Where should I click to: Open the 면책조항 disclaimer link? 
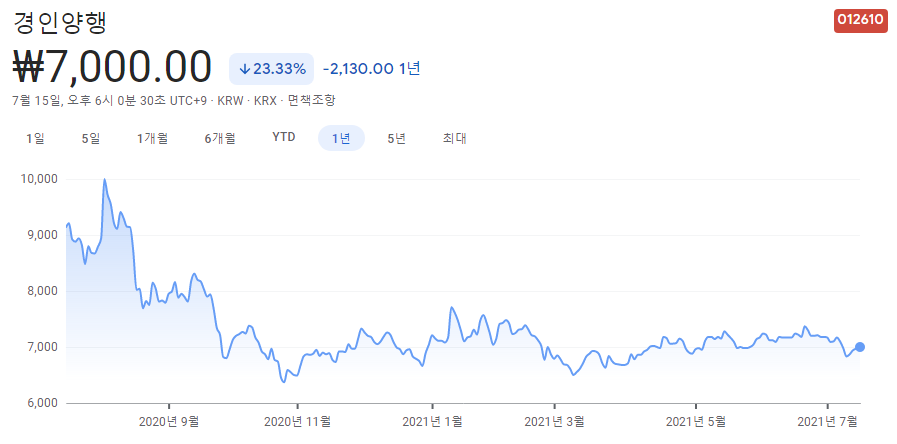pos(311,101)
